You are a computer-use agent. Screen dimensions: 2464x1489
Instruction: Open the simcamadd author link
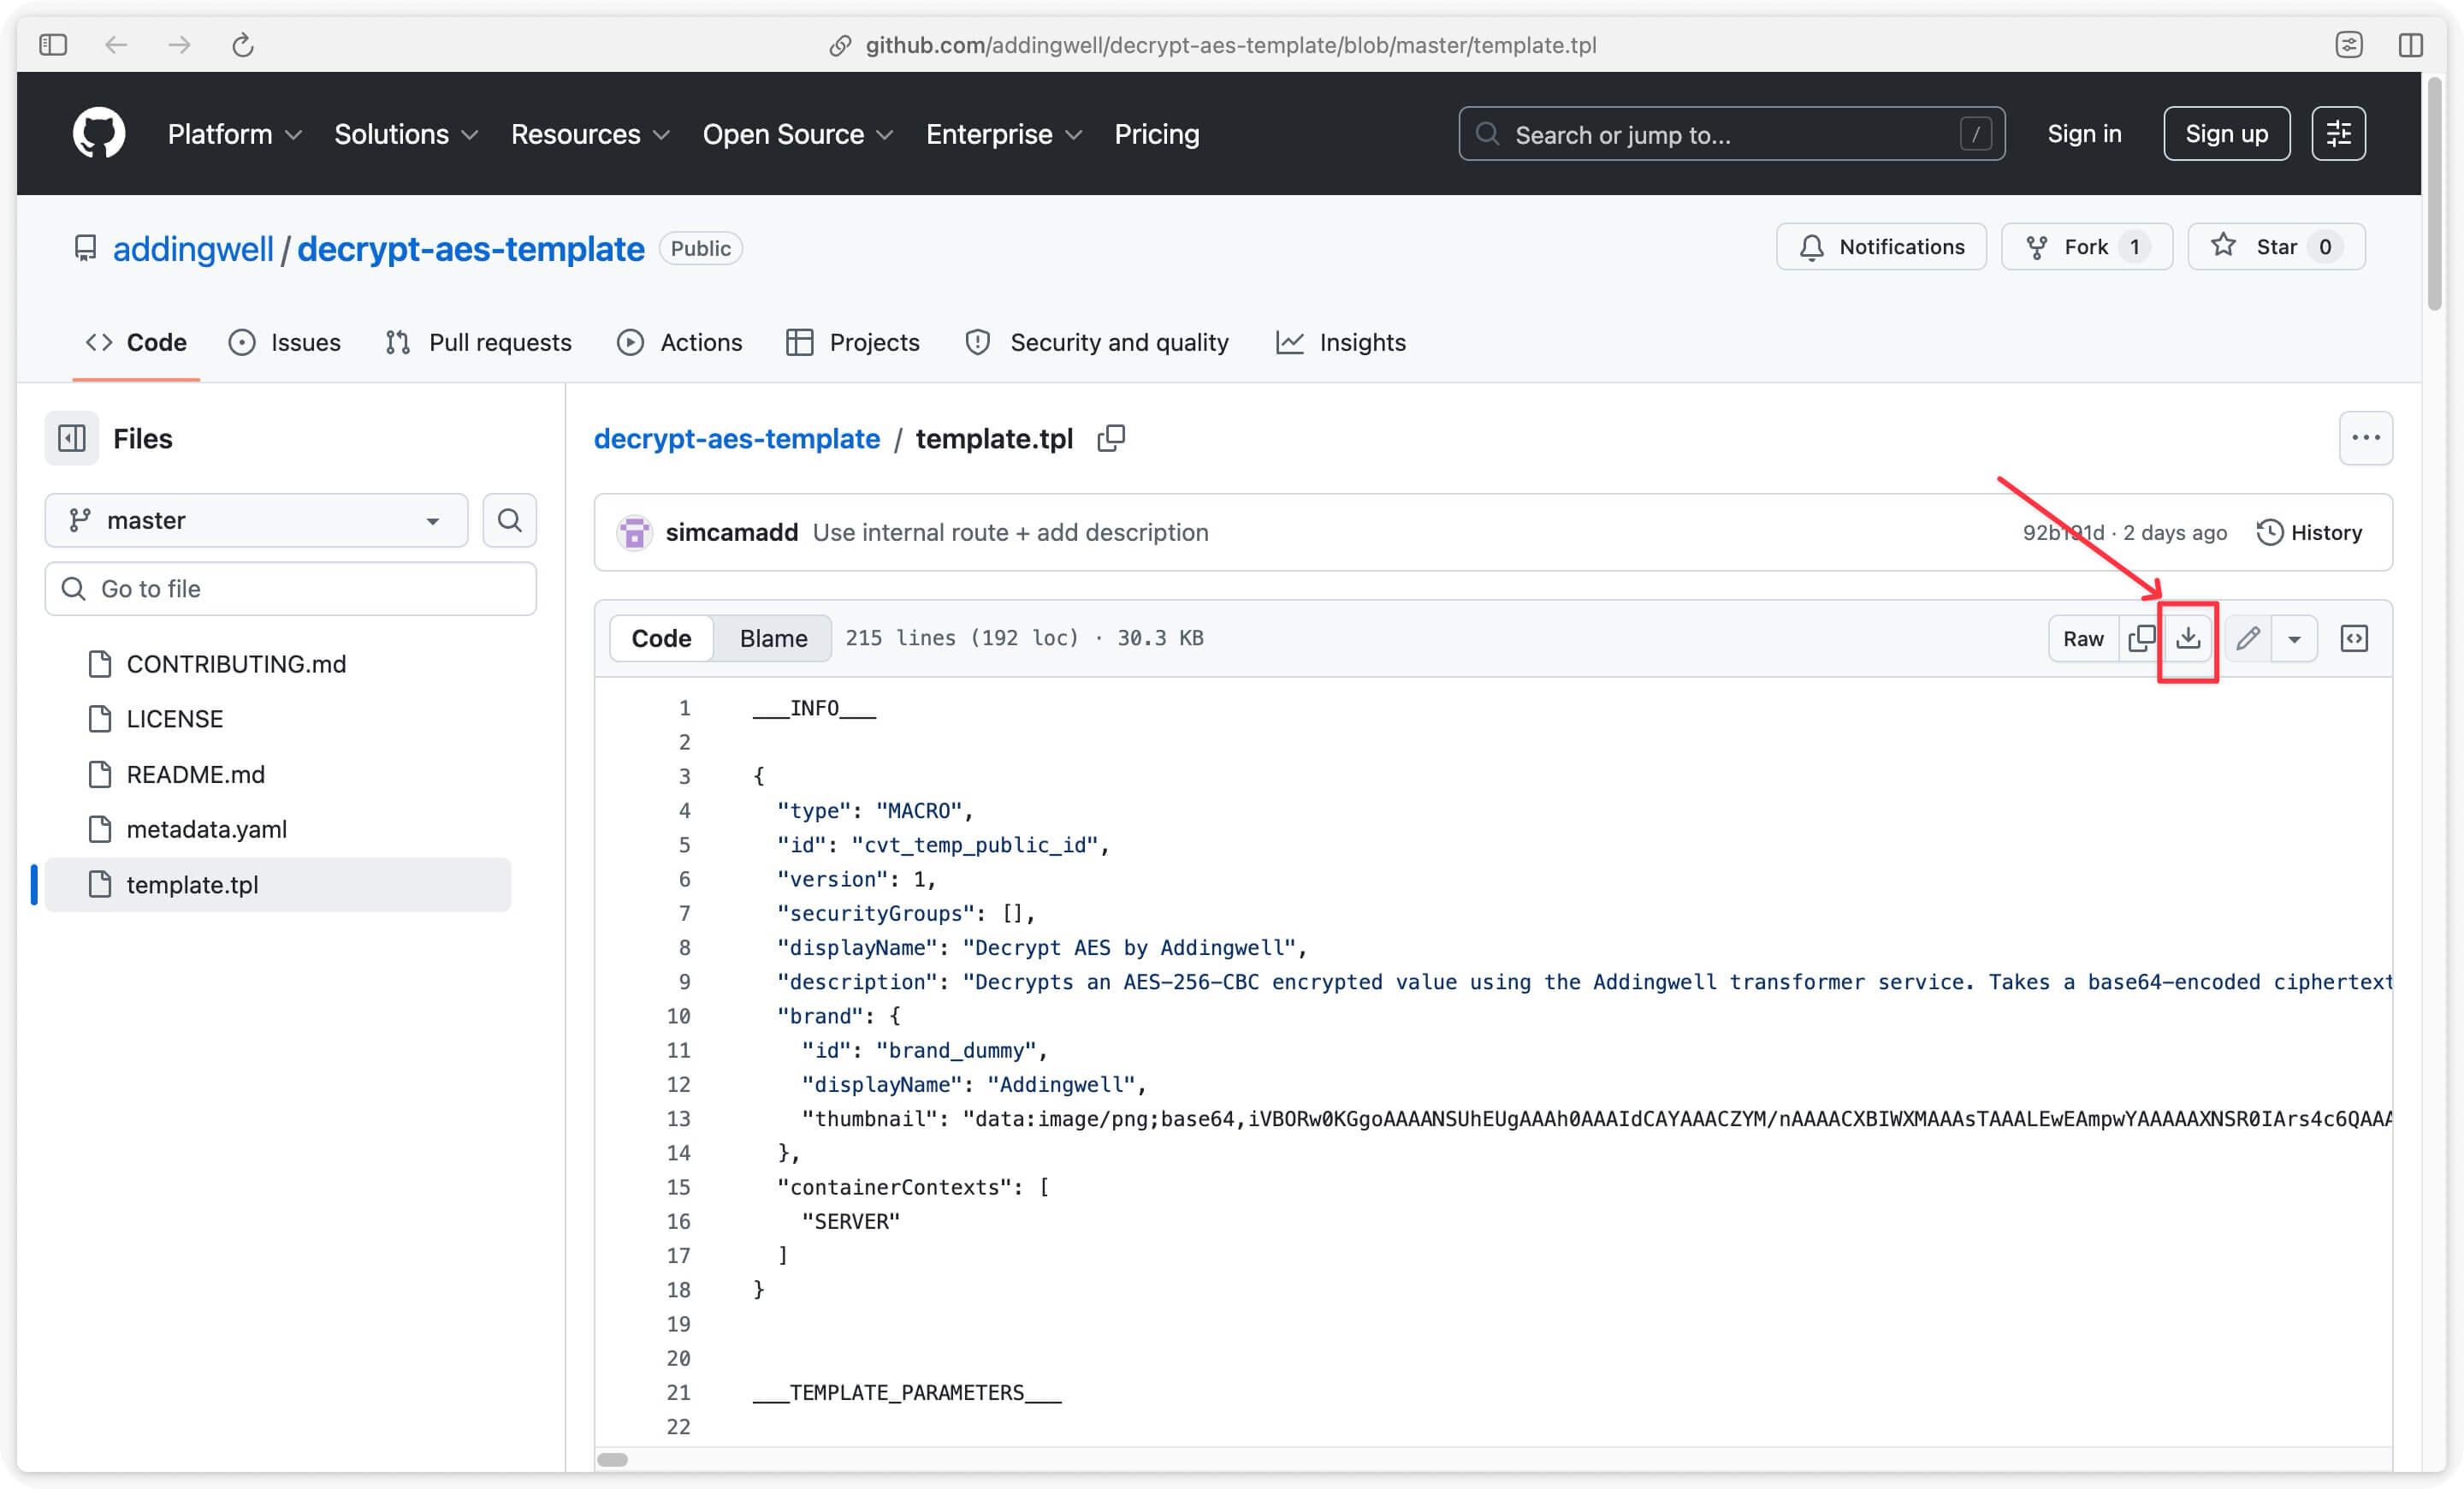tap(732, 532)
